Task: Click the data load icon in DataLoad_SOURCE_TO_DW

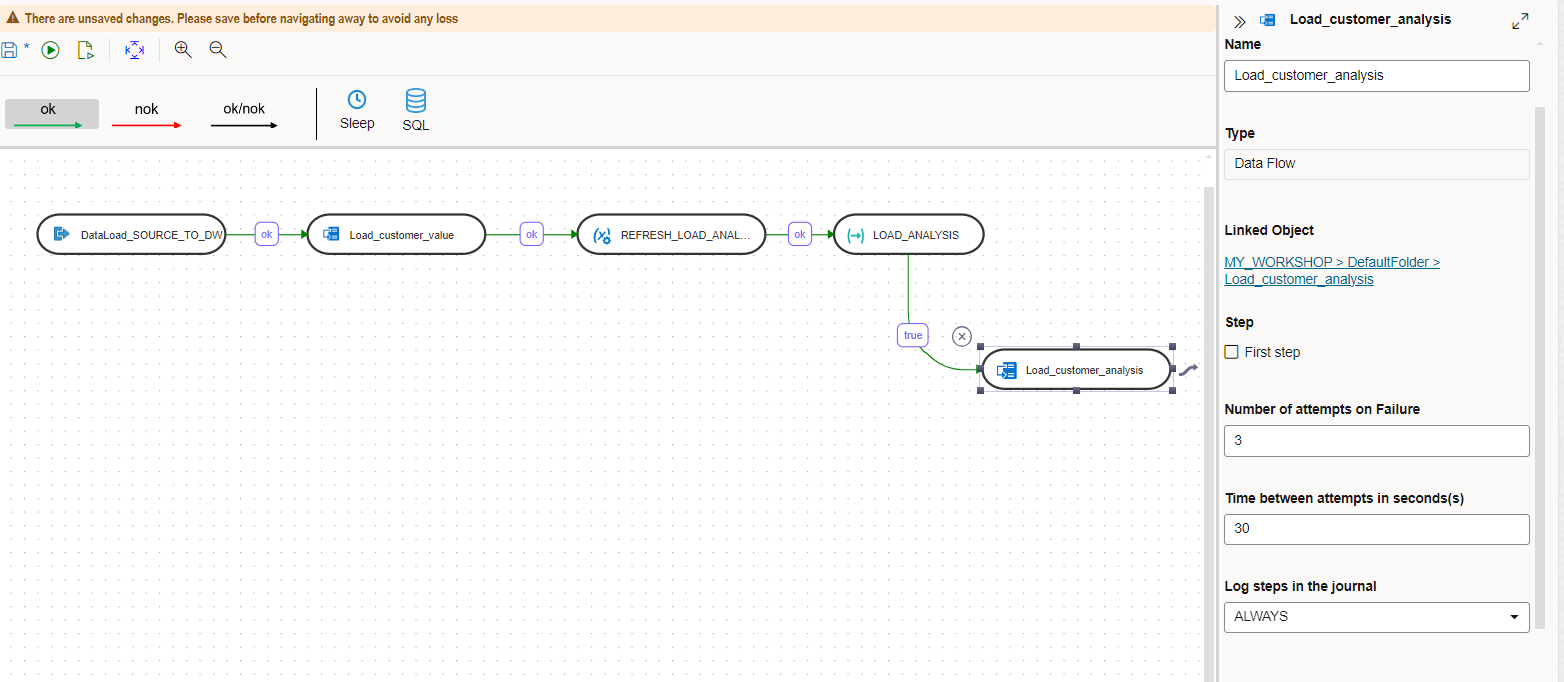Action: coord(60,235)
